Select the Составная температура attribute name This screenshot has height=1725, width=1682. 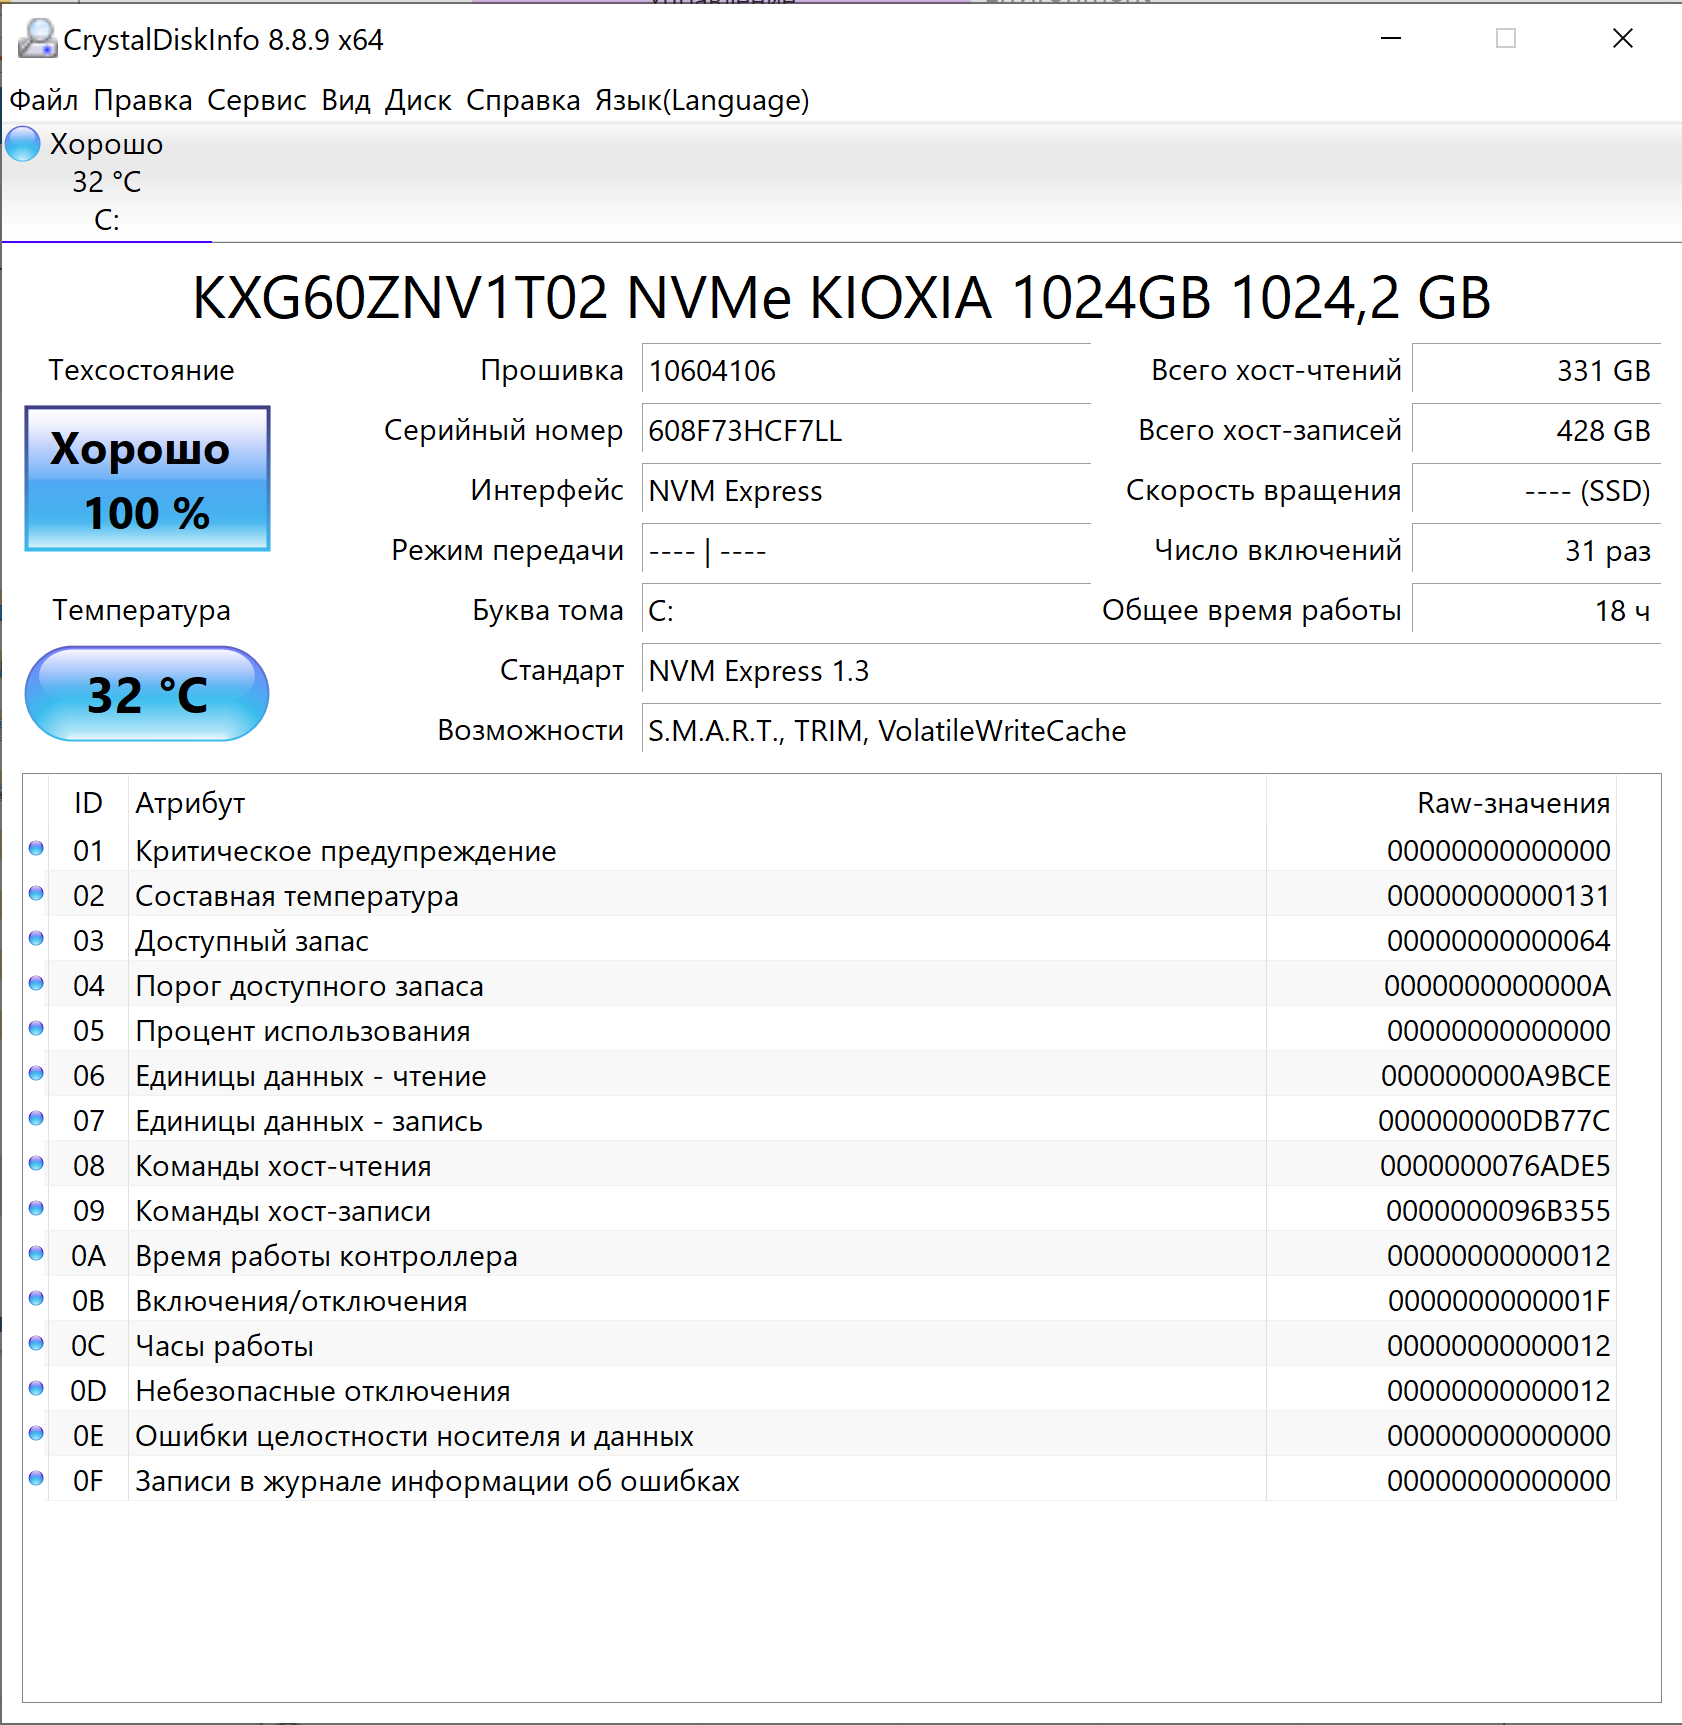297,896
